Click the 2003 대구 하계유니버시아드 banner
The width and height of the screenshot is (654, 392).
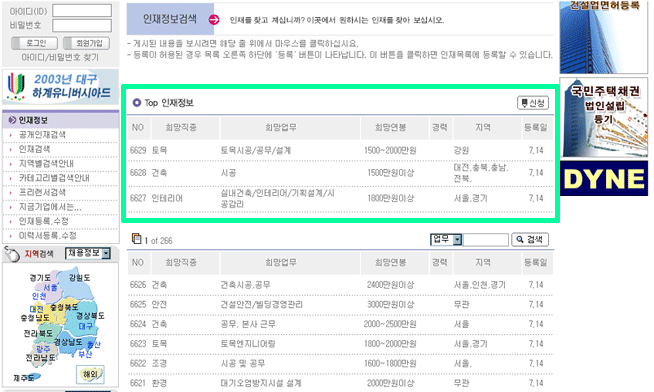[60, 87]
